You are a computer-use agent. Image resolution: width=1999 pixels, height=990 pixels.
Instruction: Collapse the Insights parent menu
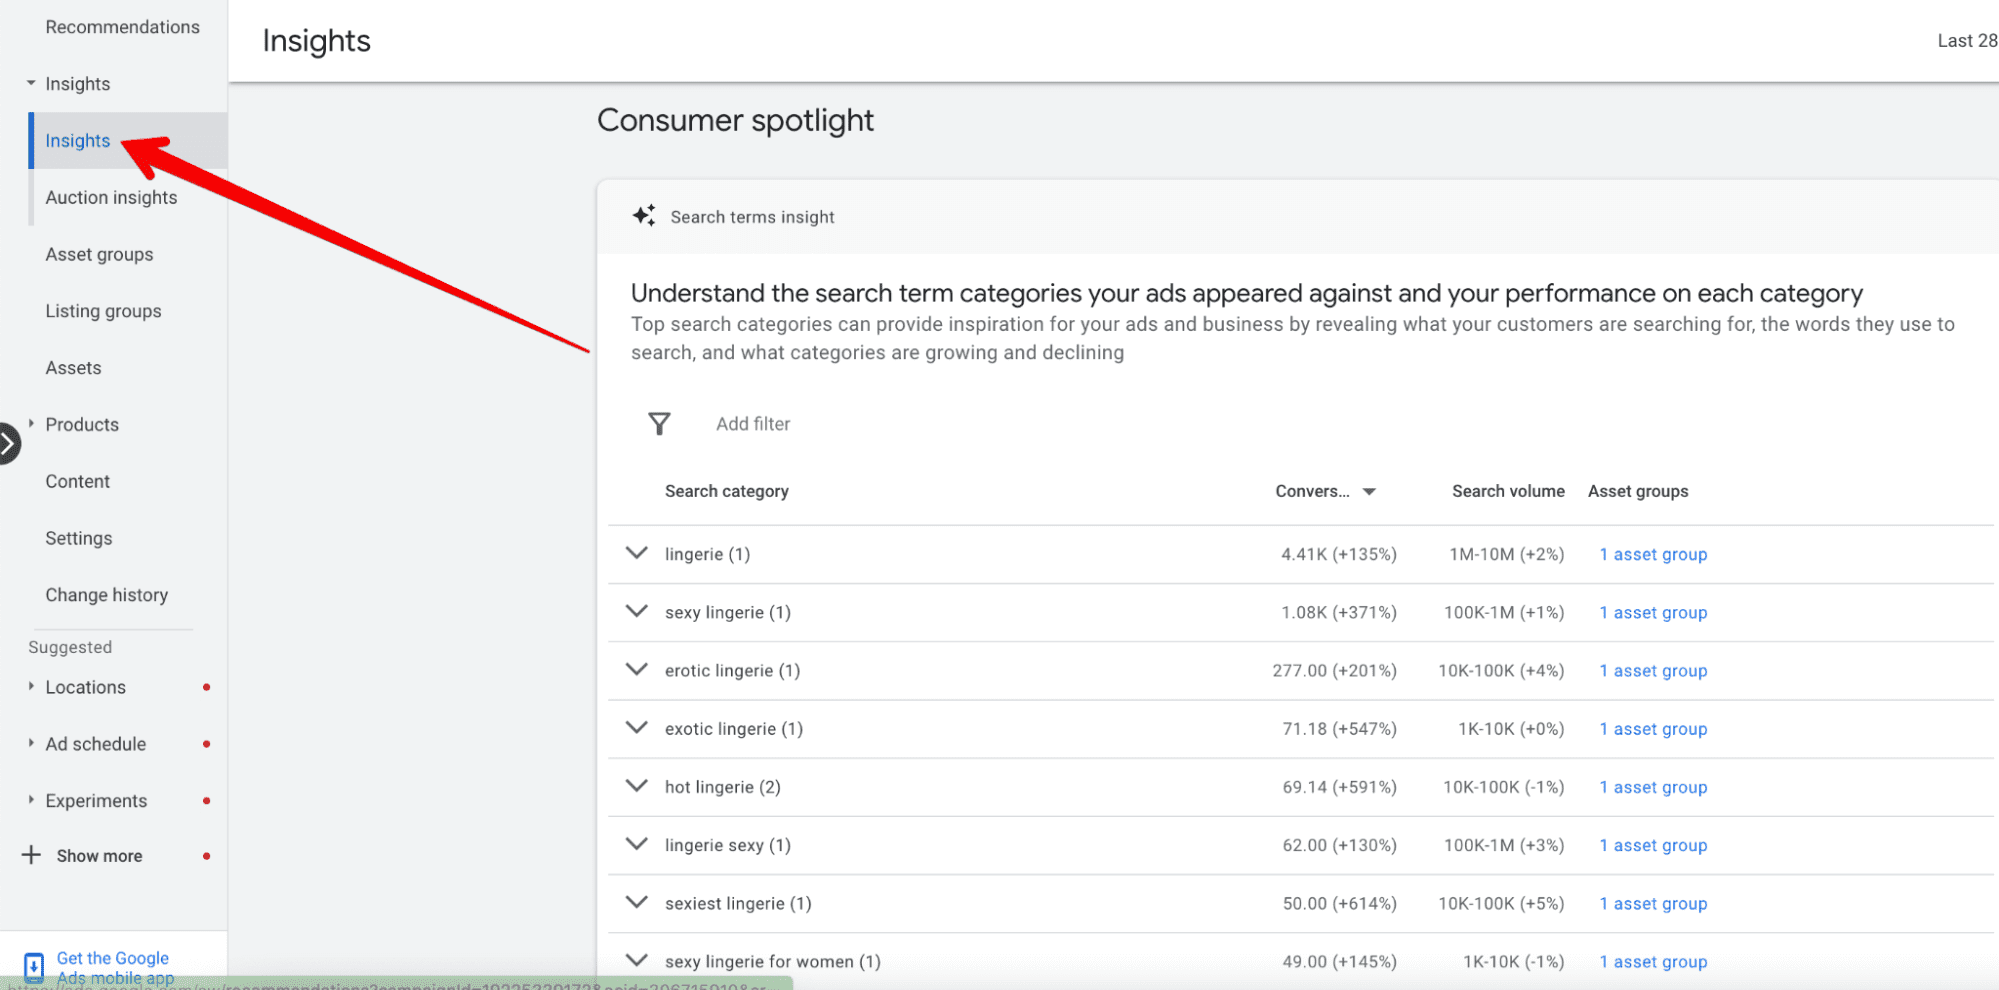coord(31,83)
